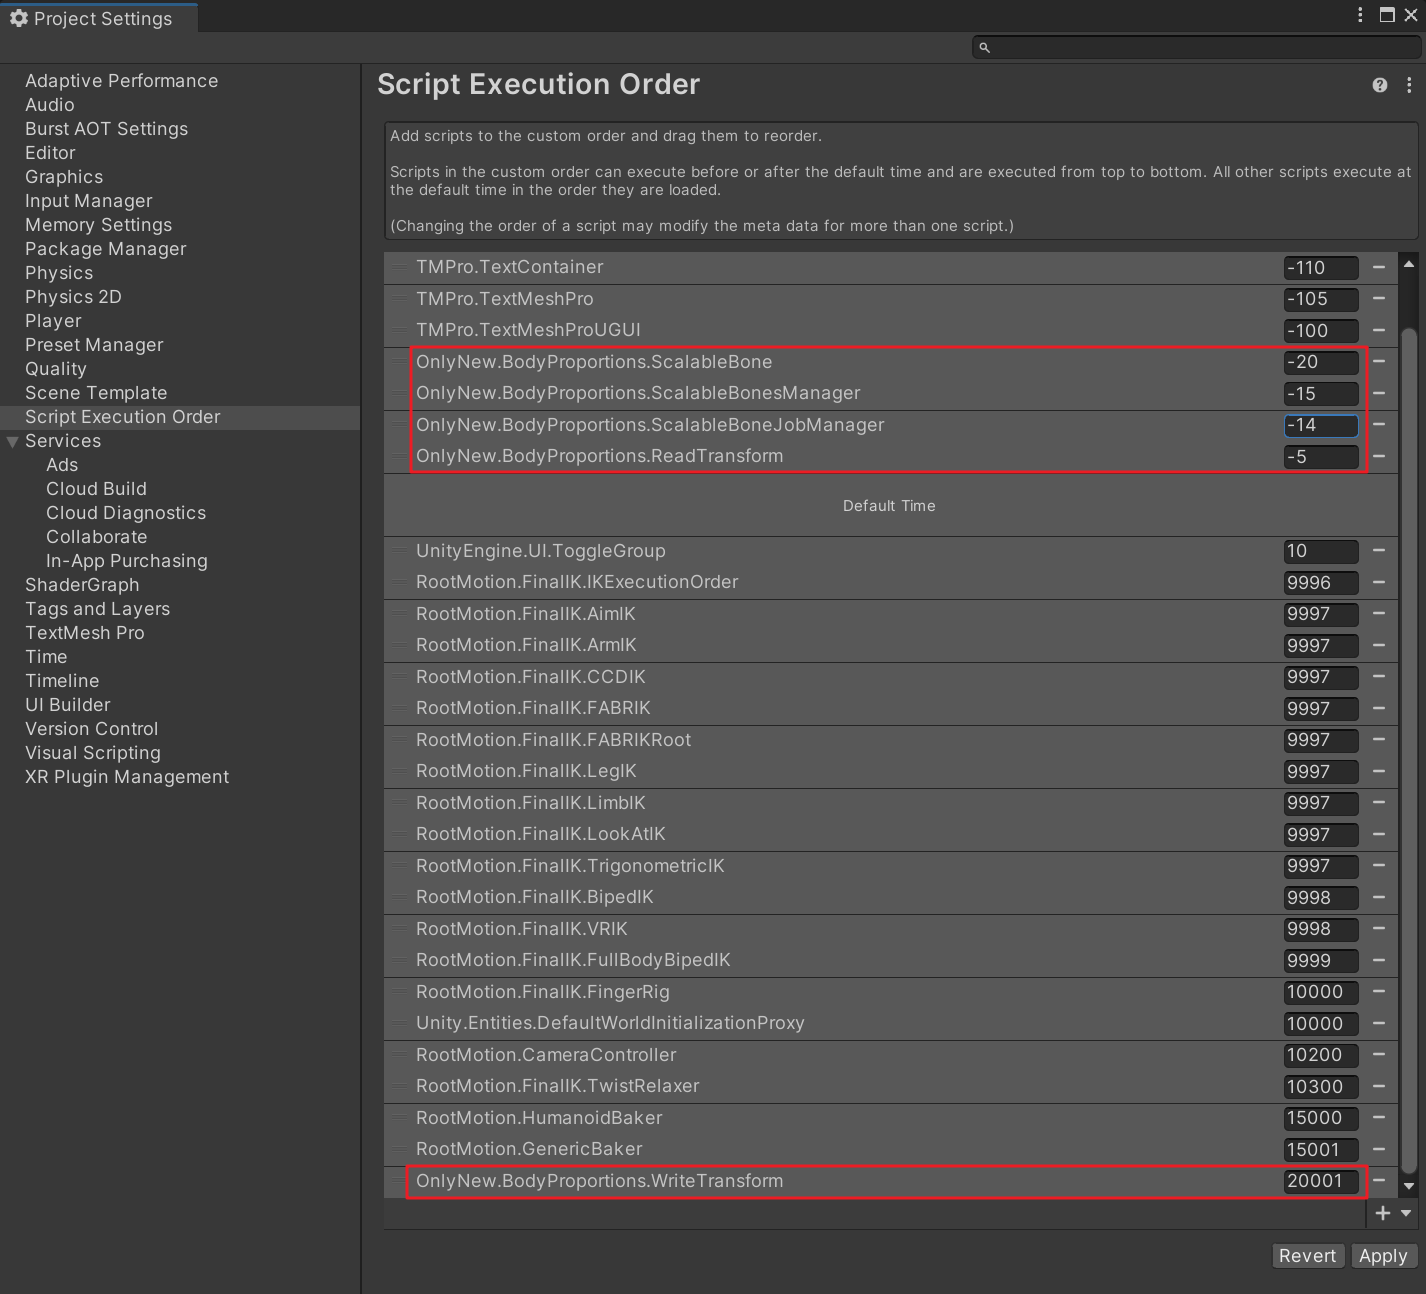Open the Project Settings window kebab menu

pos(1360,14)
